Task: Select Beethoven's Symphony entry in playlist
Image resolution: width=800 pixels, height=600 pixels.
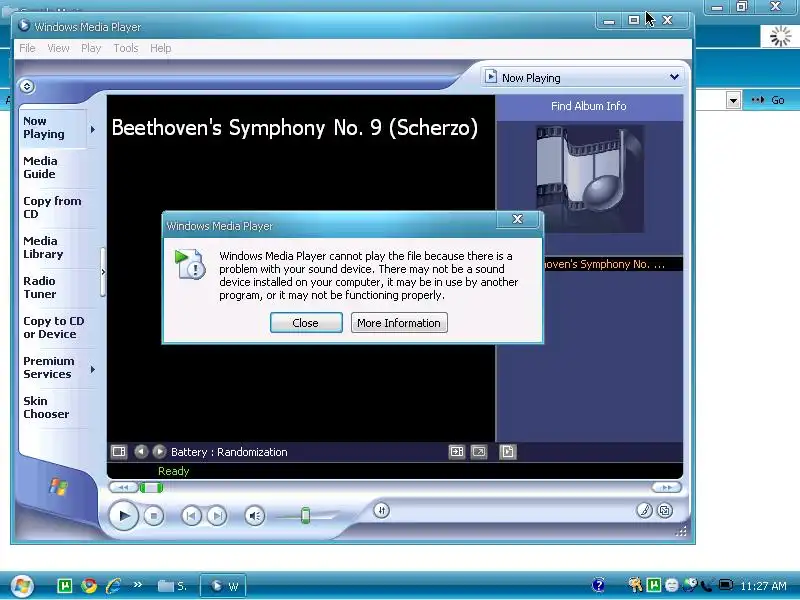Action: tap(613, 264)
